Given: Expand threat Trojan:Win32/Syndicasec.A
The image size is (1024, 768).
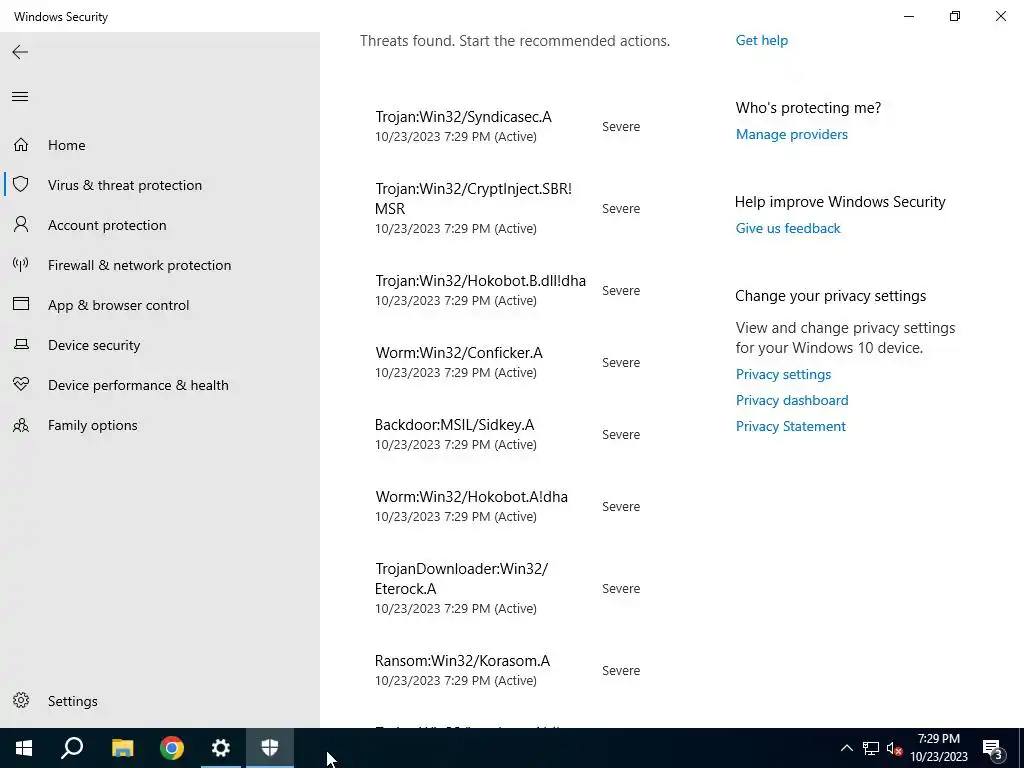Looking at the screenshot, I should tap(507, 126).
